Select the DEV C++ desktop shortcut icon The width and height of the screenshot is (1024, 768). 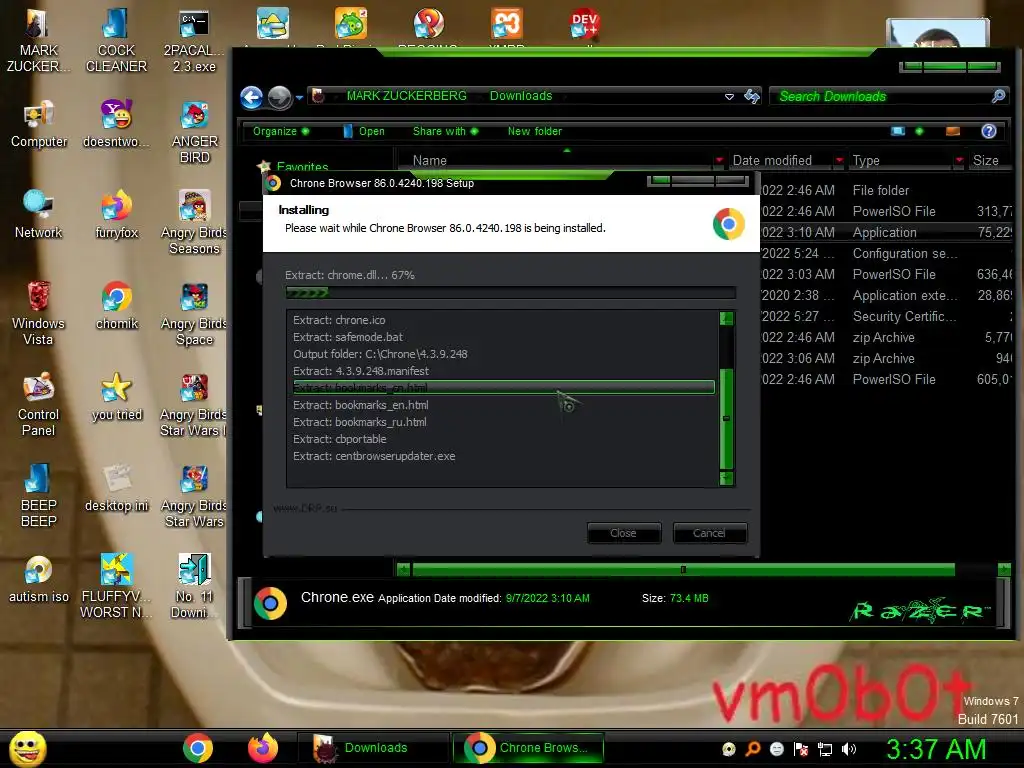tap(584, 25)
